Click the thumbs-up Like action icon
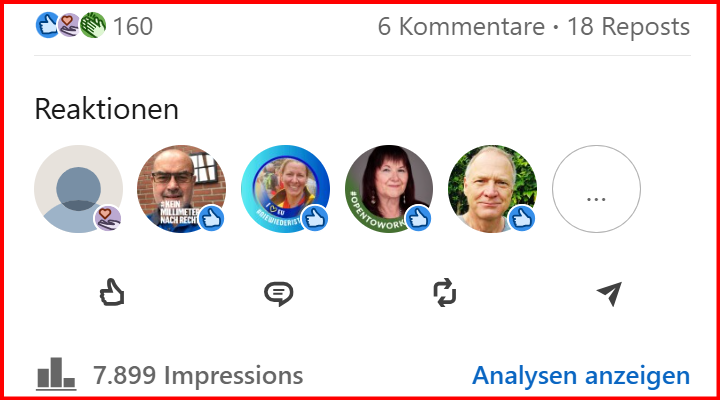 [112, 292]
